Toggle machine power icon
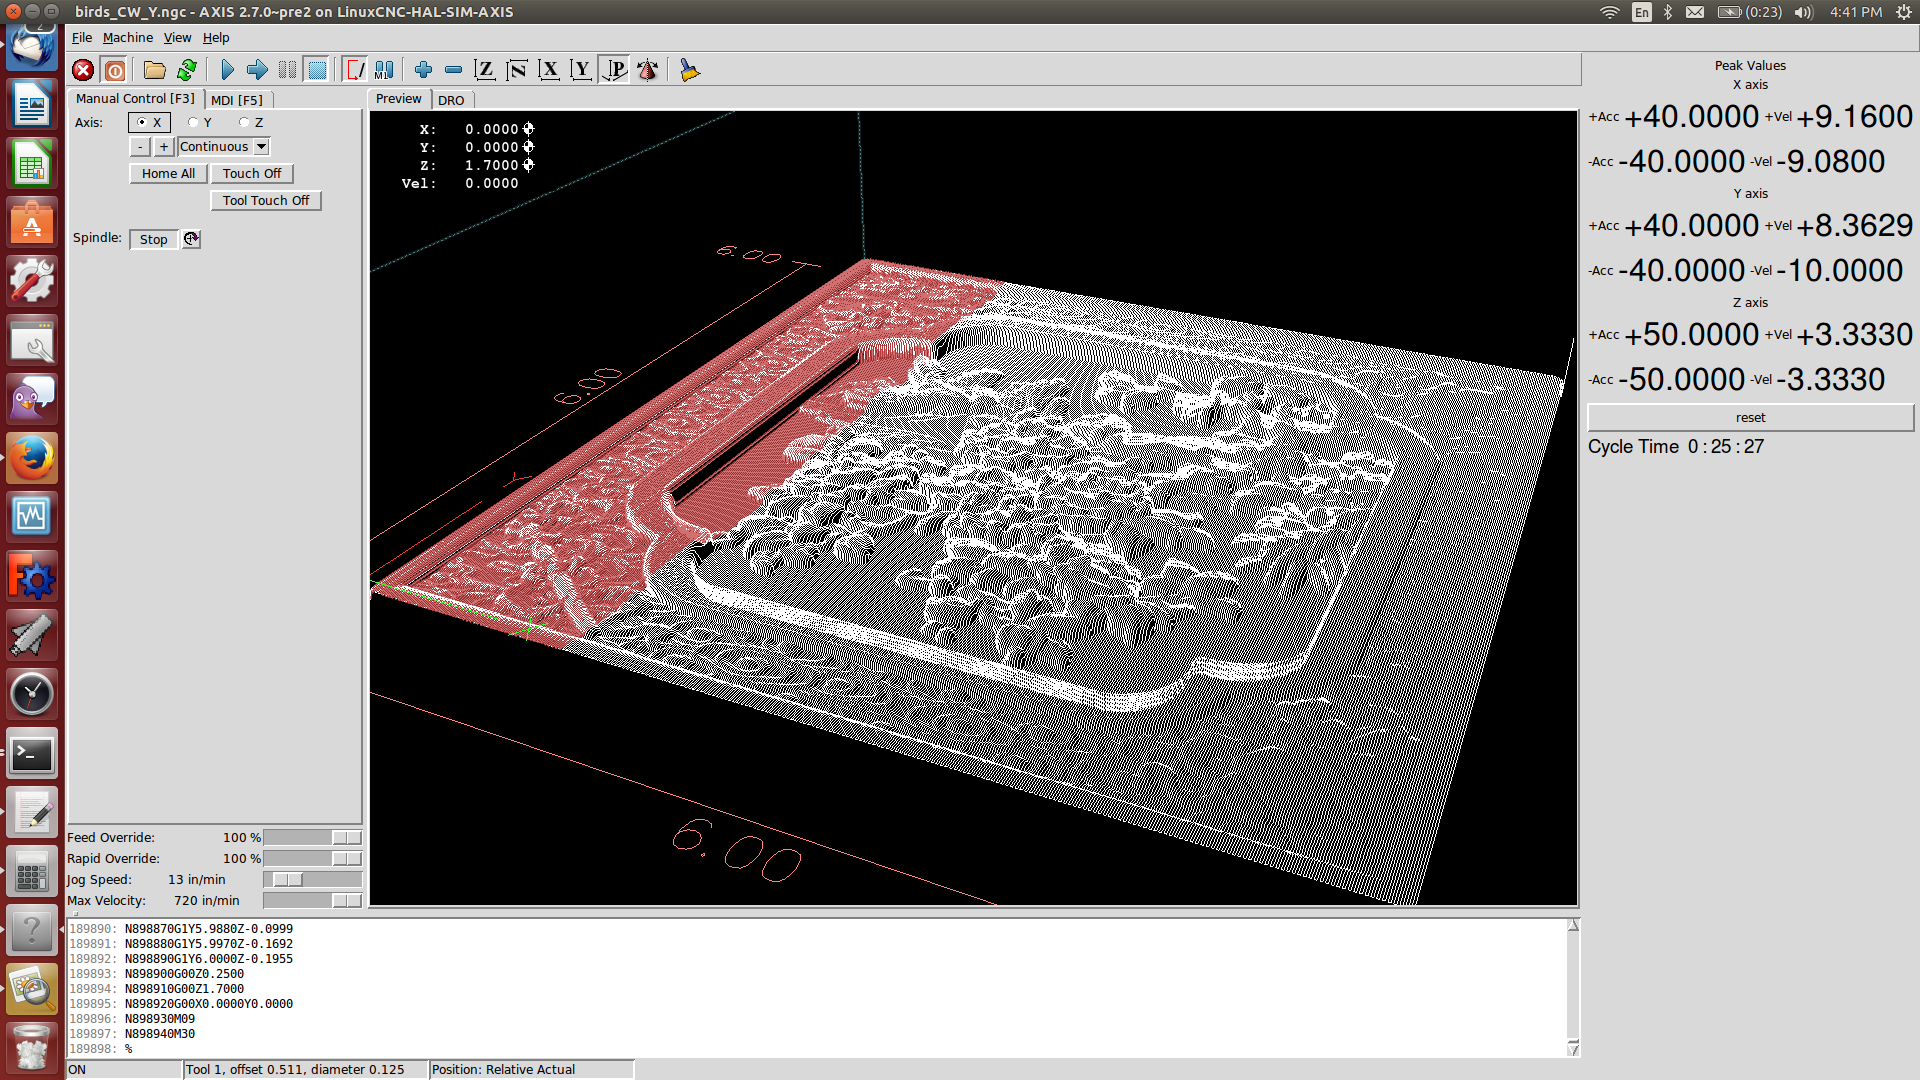The image size is (1920, 1080). pos(115,70)
